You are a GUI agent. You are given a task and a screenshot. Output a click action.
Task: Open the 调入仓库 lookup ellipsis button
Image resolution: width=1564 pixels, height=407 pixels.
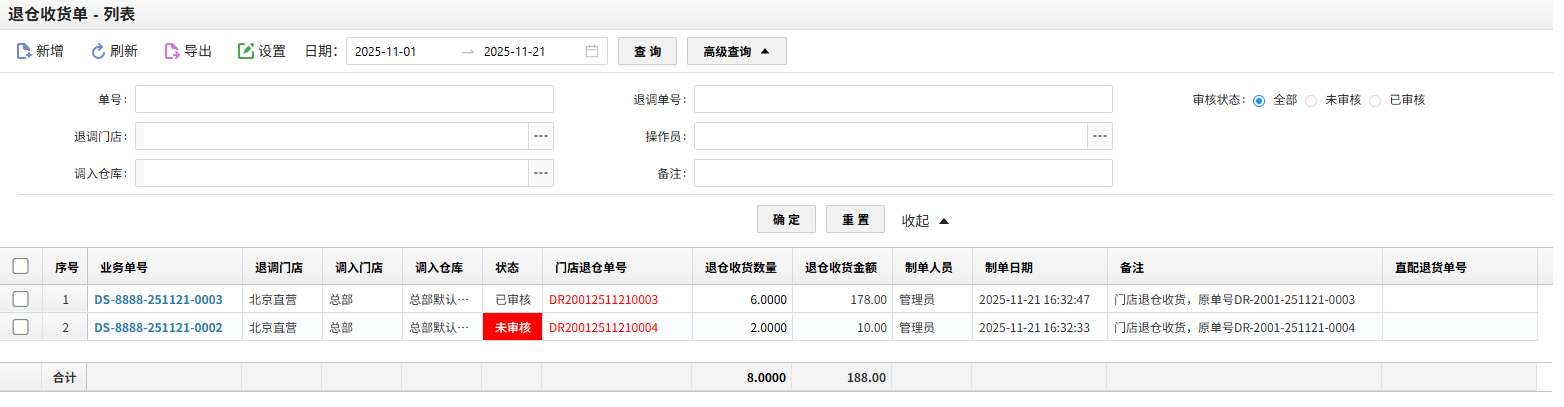pyautogui.click(x=541, y=173)
